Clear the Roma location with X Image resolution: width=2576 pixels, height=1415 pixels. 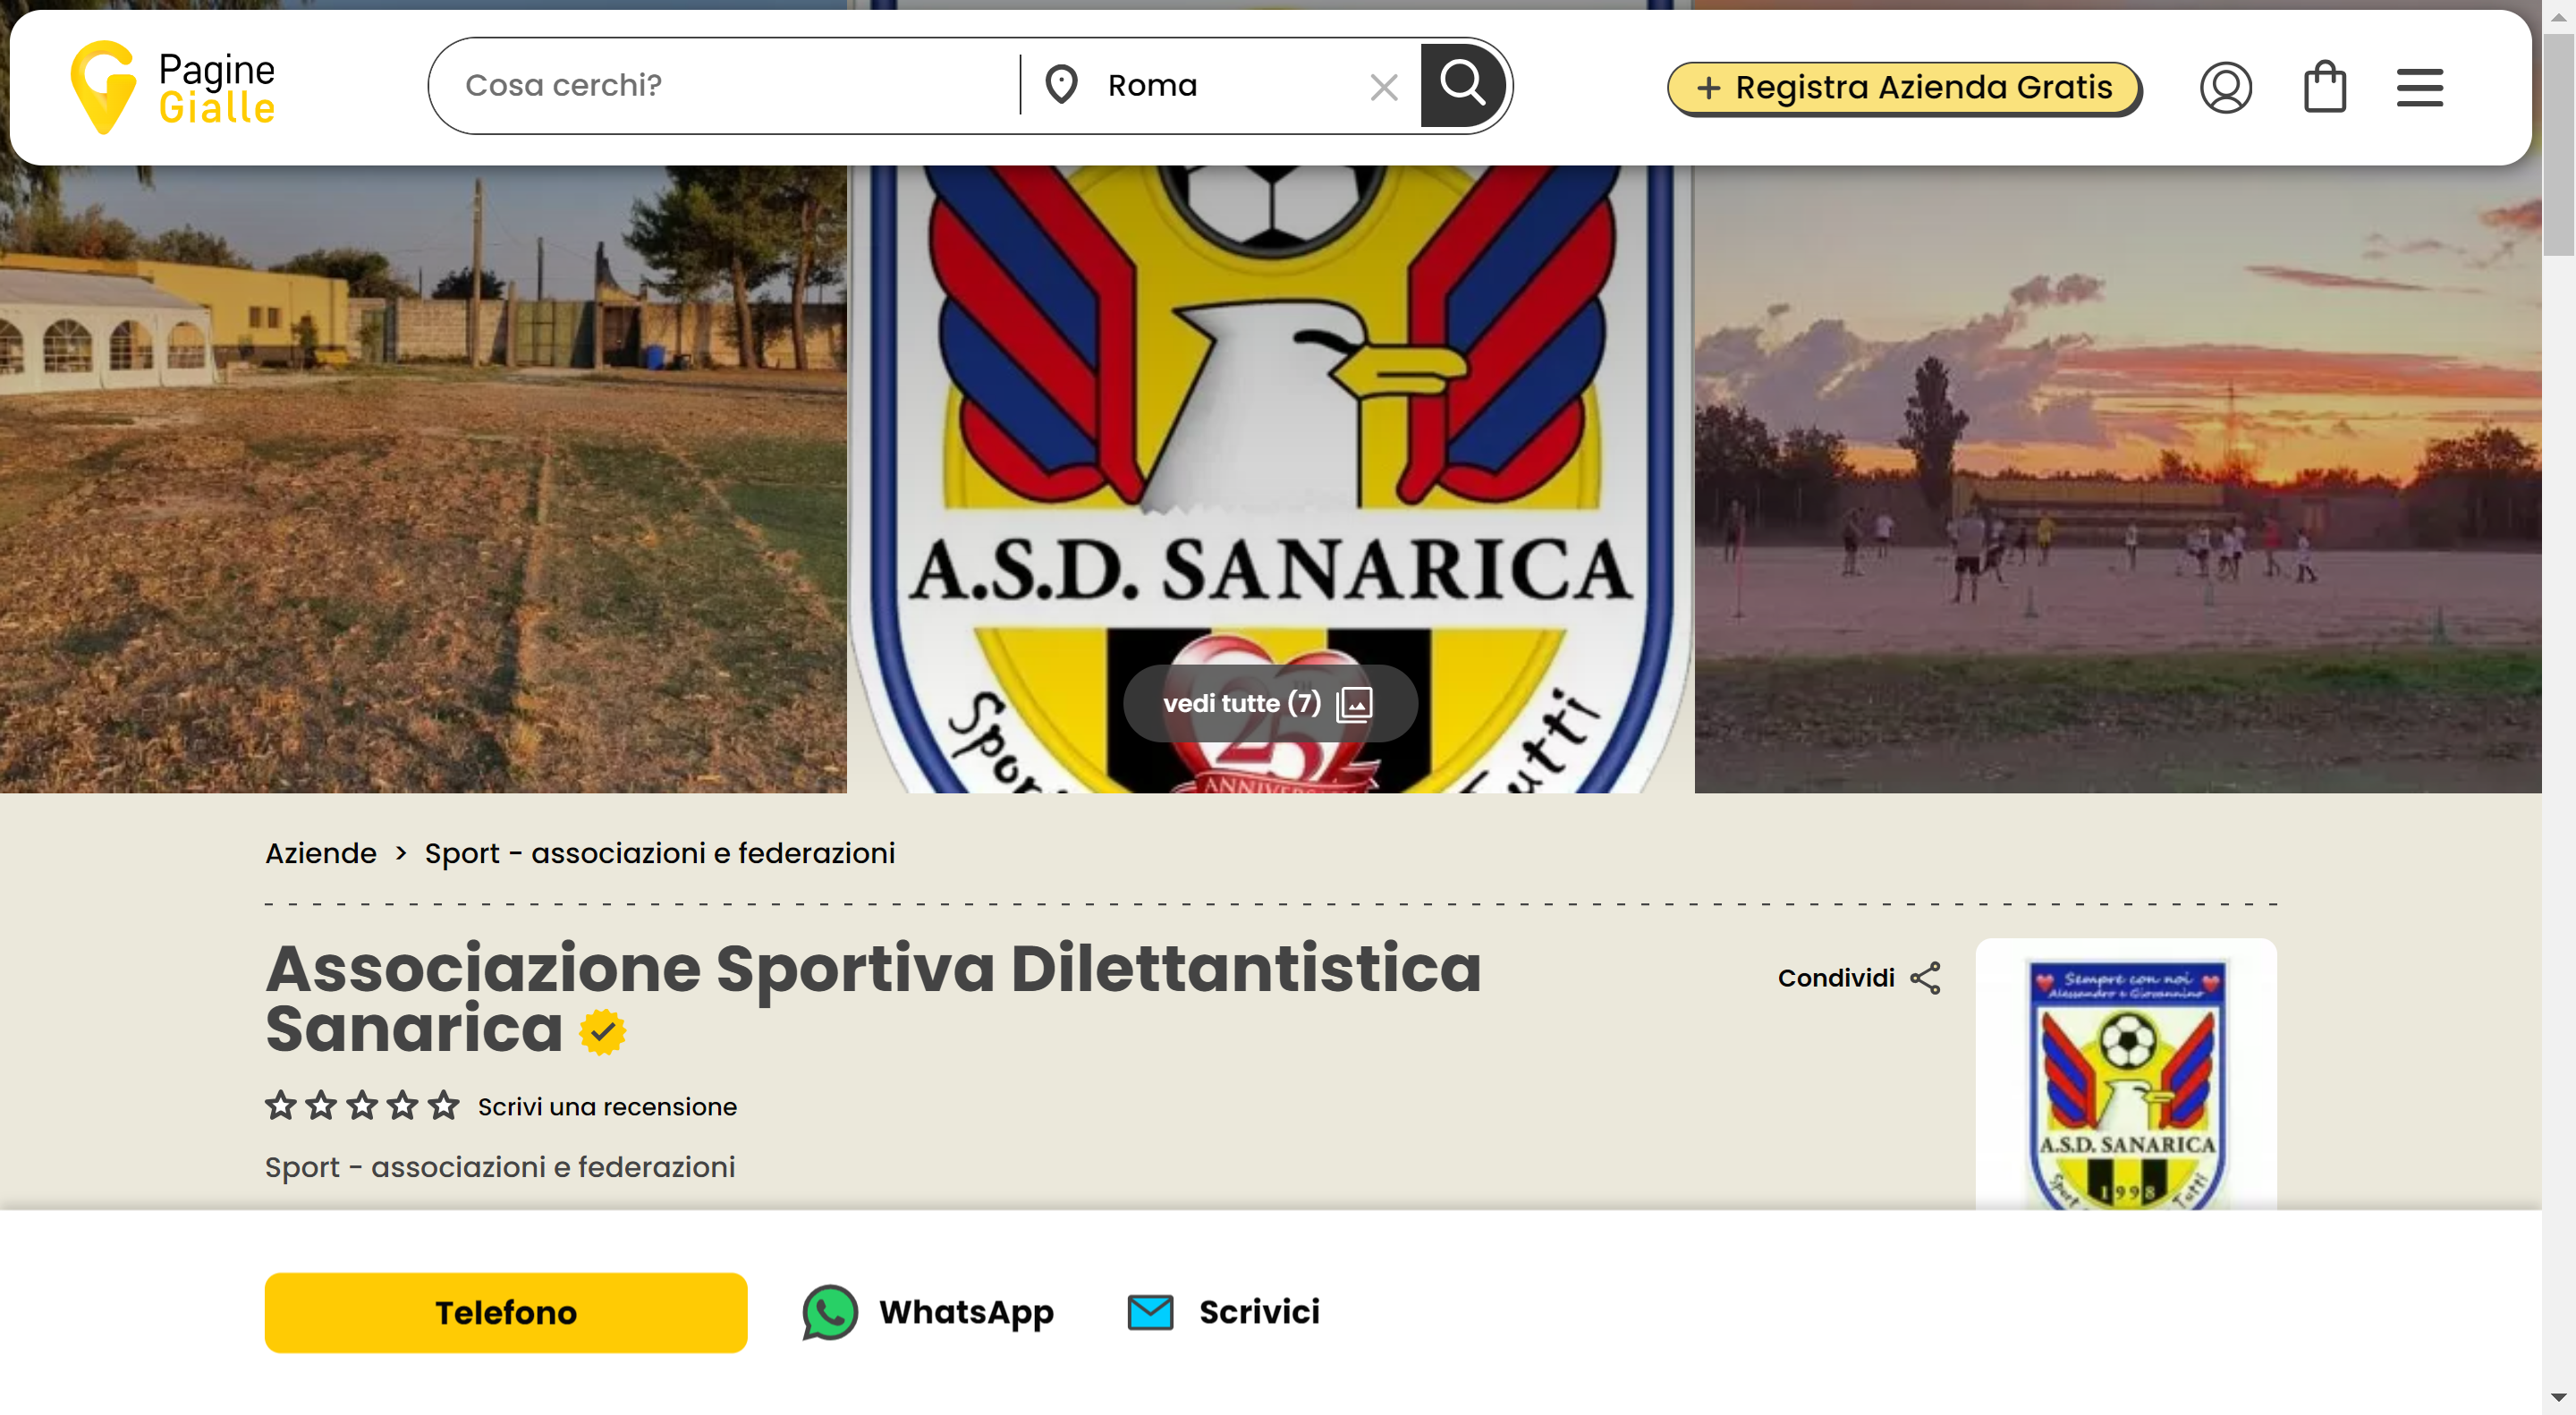tap(1384, 87)
